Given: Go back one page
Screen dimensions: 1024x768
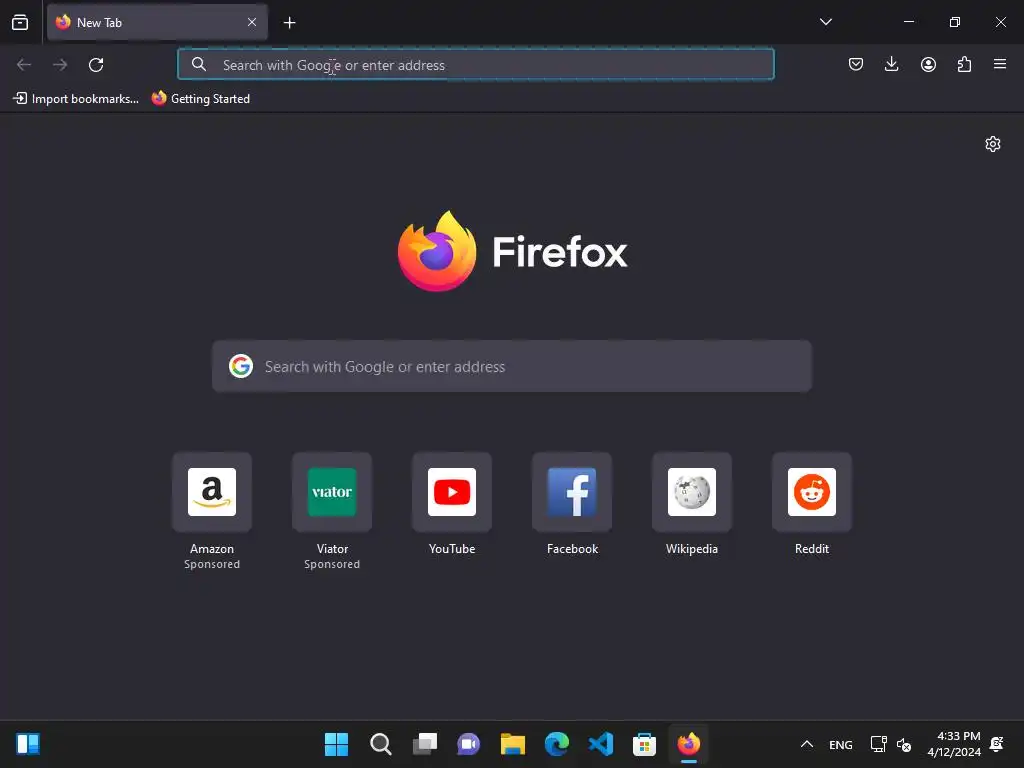Looking at the screenshot, I should click(x=24, y=65).
